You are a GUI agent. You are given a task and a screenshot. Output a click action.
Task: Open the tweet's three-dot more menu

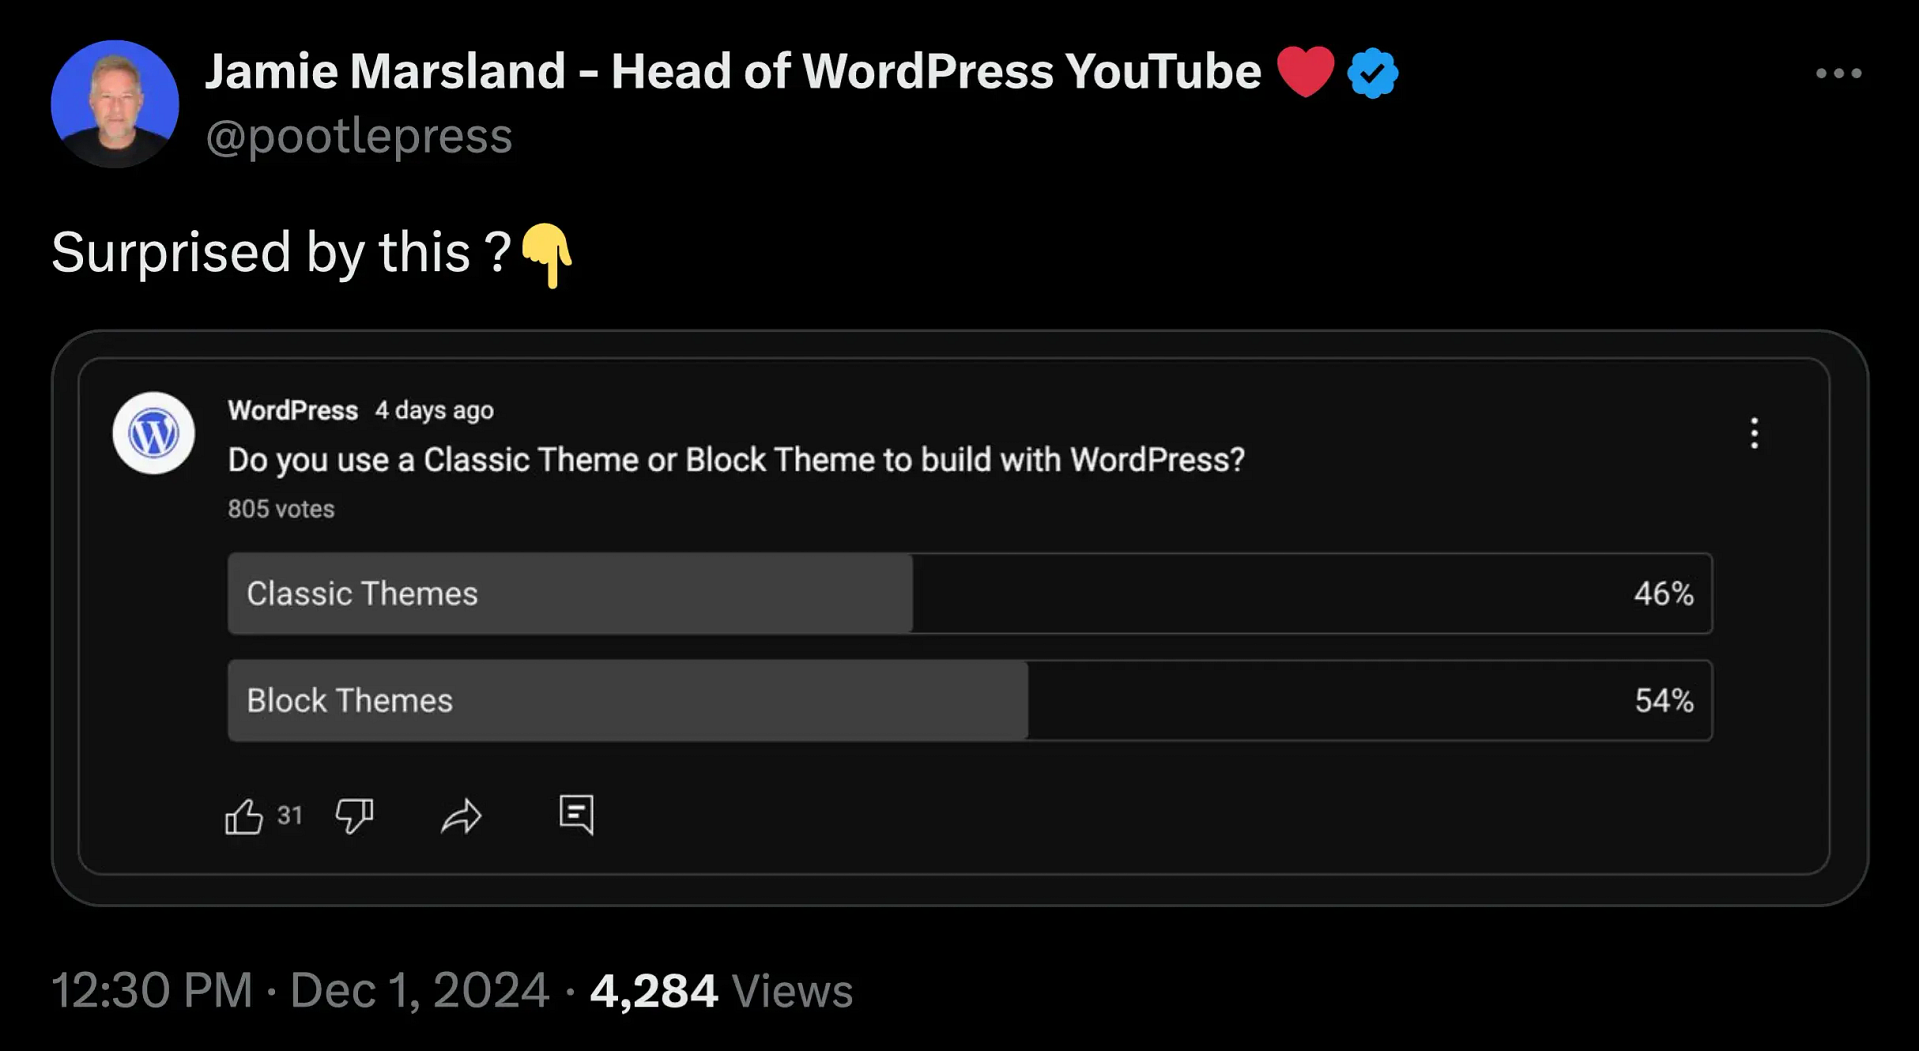point(1838,73)
